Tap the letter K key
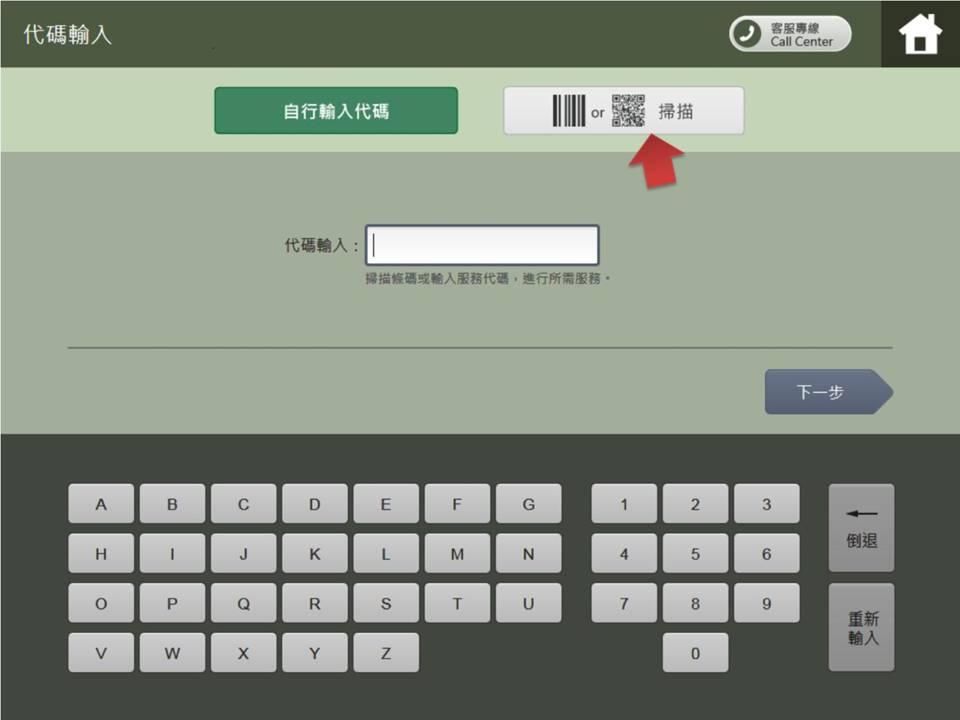Viewport: 960px width, 720px height. 315,553
